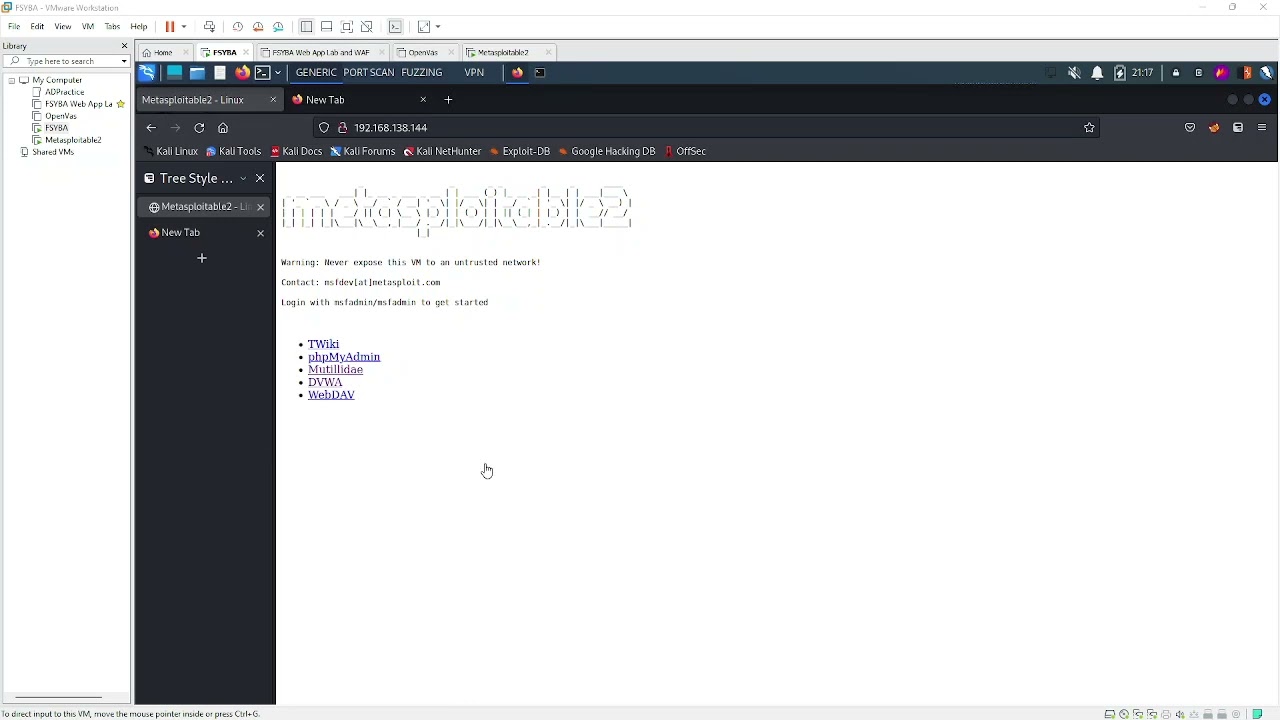Reload the page in Firefox
The image size is (1280, 720).
tap(199, 128)
